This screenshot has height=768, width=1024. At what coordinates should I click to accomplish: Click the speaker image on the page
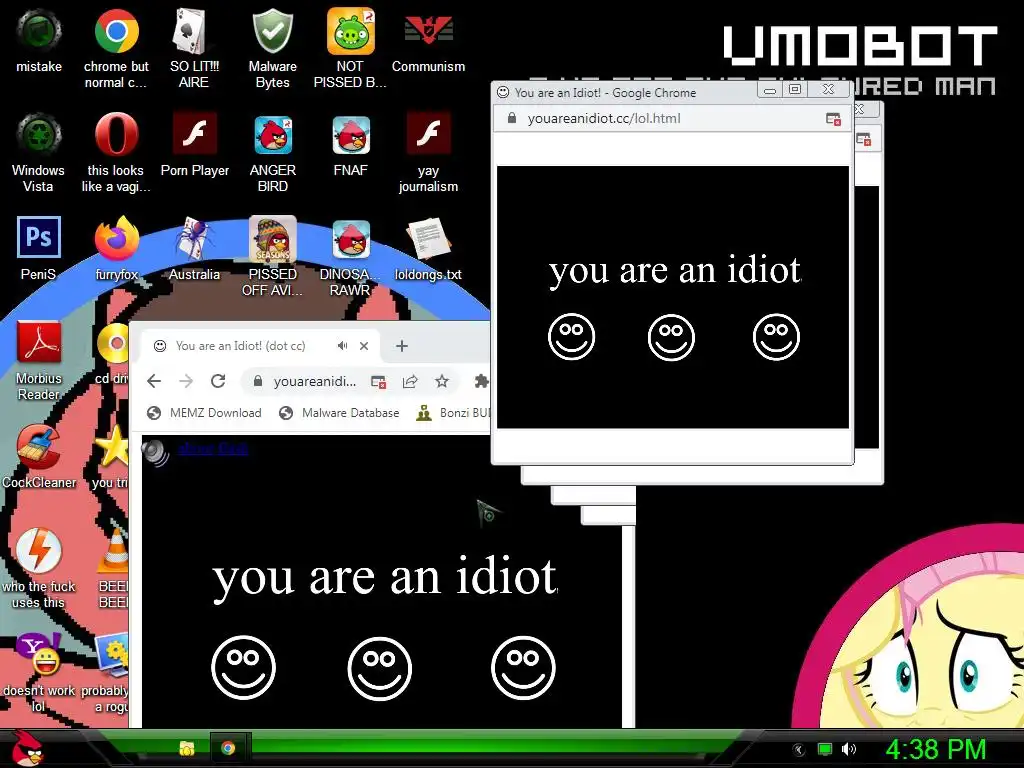(x=155, y=452)
